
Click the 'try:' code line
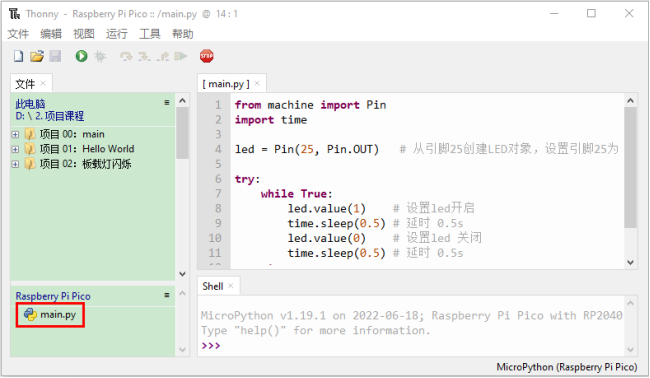(x=247, y=179)
